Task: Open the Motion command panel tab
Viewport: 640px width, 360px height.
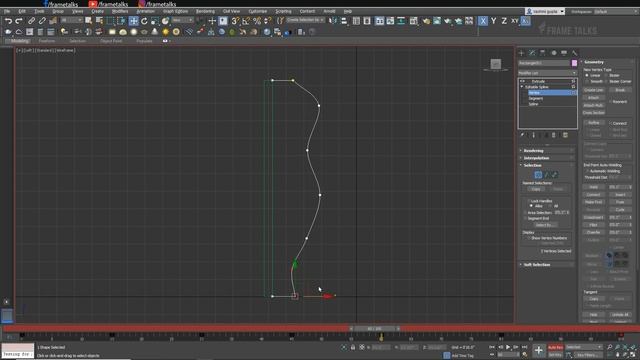Action: click(553, 53)
